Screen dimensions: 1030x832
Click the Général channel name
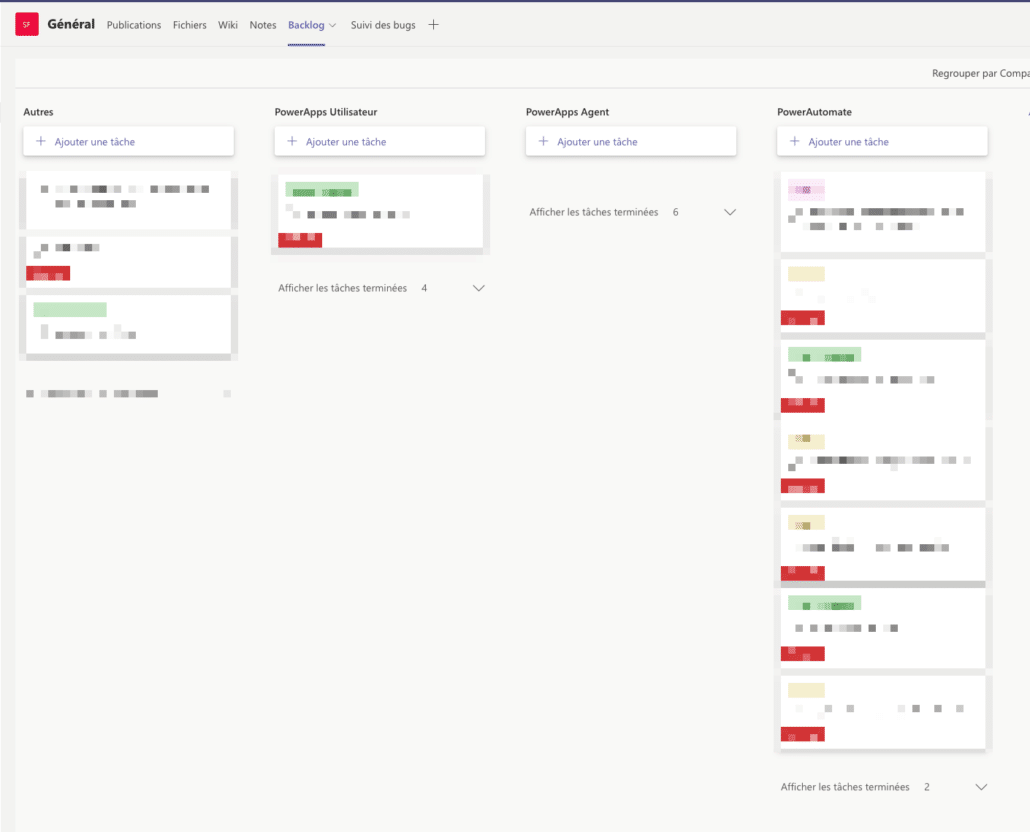[71, 24]
